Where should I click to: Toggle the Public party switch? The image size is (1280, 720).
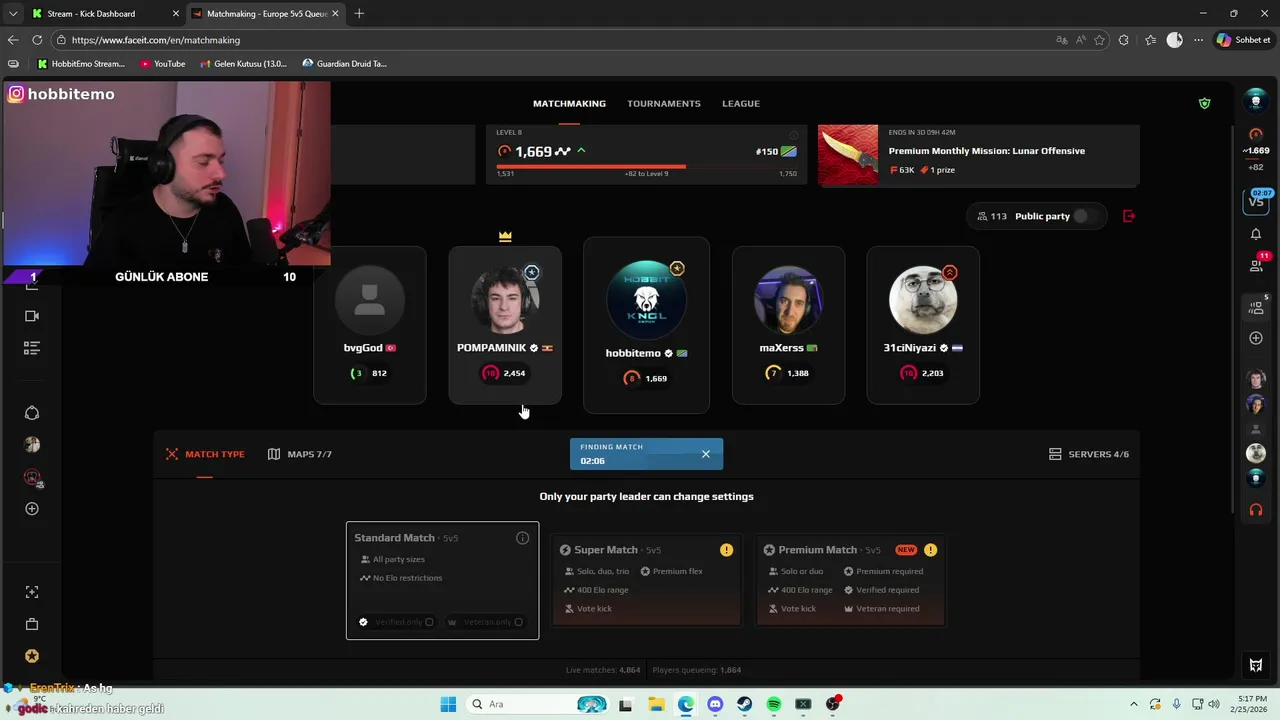[x=1084, y=216]
